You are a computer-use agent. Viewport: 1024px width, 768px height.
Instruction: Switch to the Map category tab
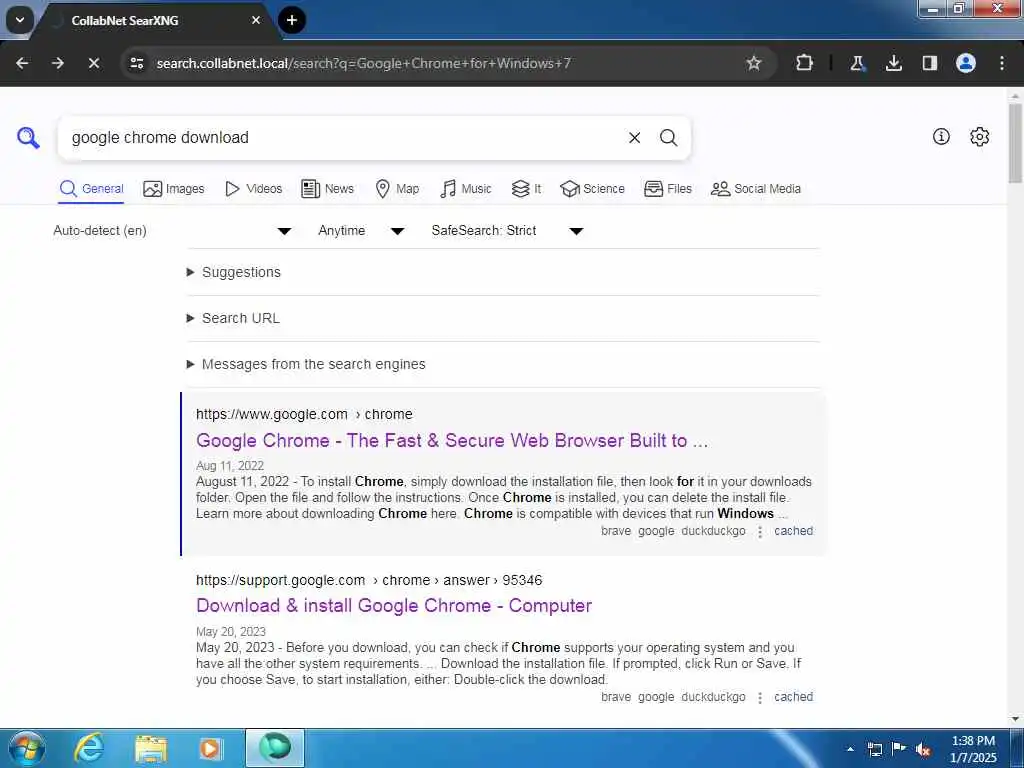pos(397,189)
